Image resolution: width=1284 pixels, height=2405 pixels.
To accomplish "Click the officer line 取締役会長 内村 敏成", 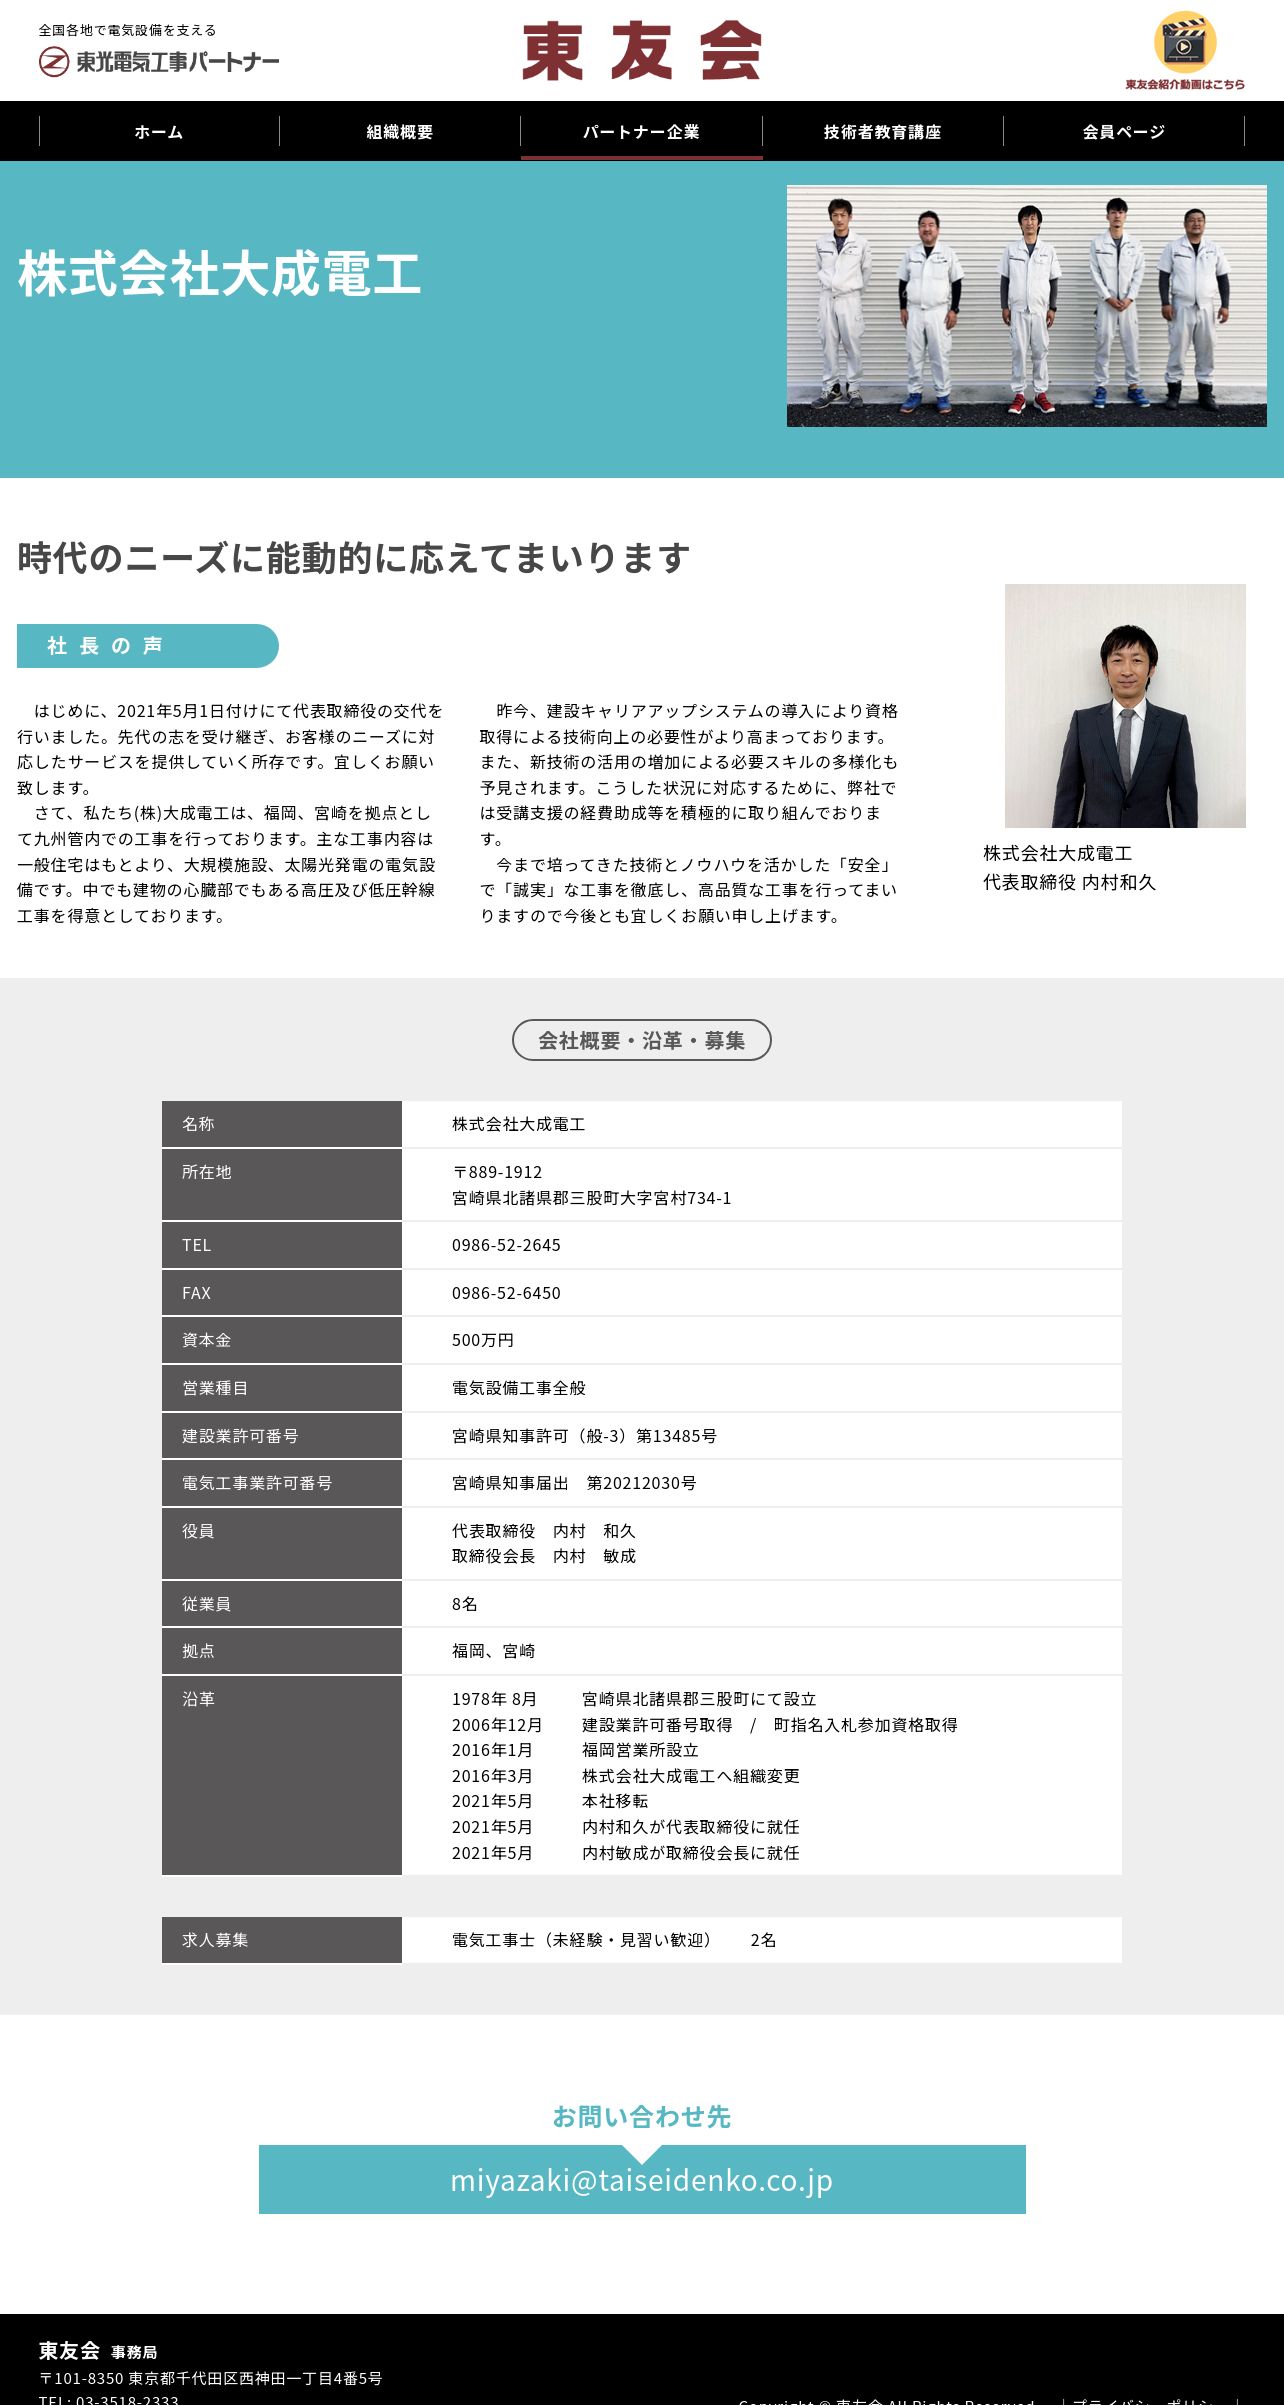I will coord(544,1556).
